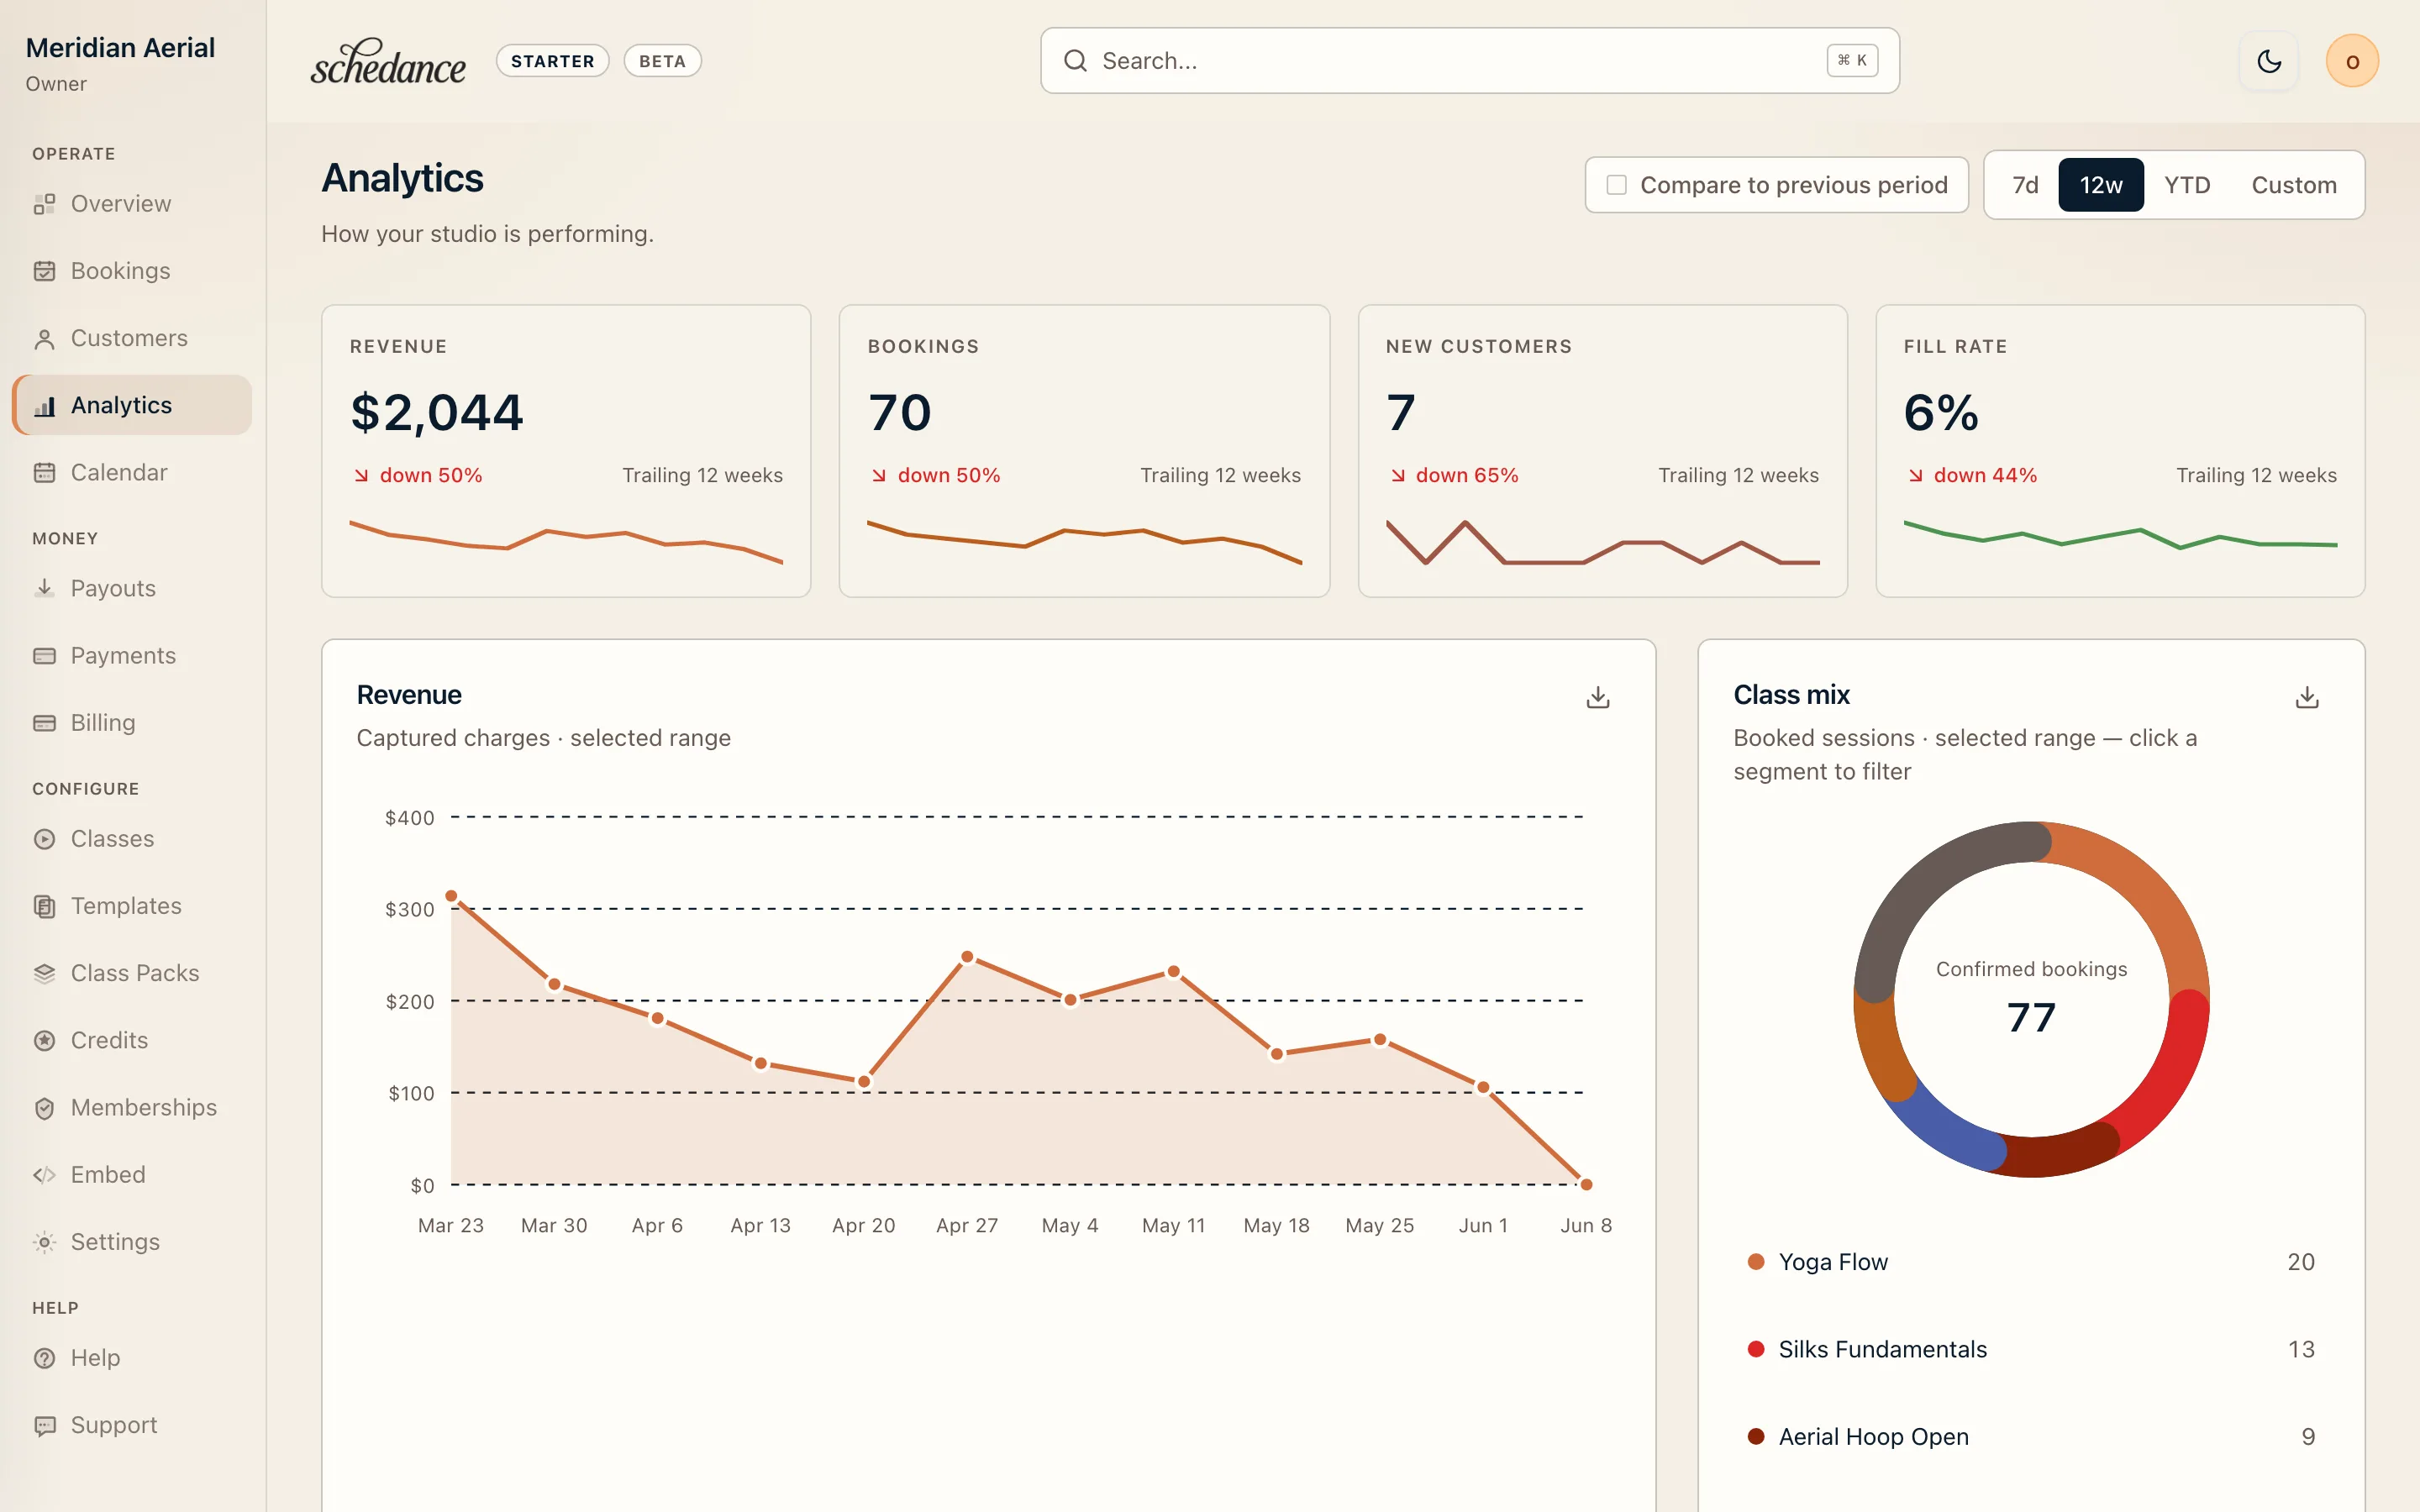The width and height of the screenshot is (2420, 1512).
Task: Focus the Search input field
Action: click(1470, 61)
